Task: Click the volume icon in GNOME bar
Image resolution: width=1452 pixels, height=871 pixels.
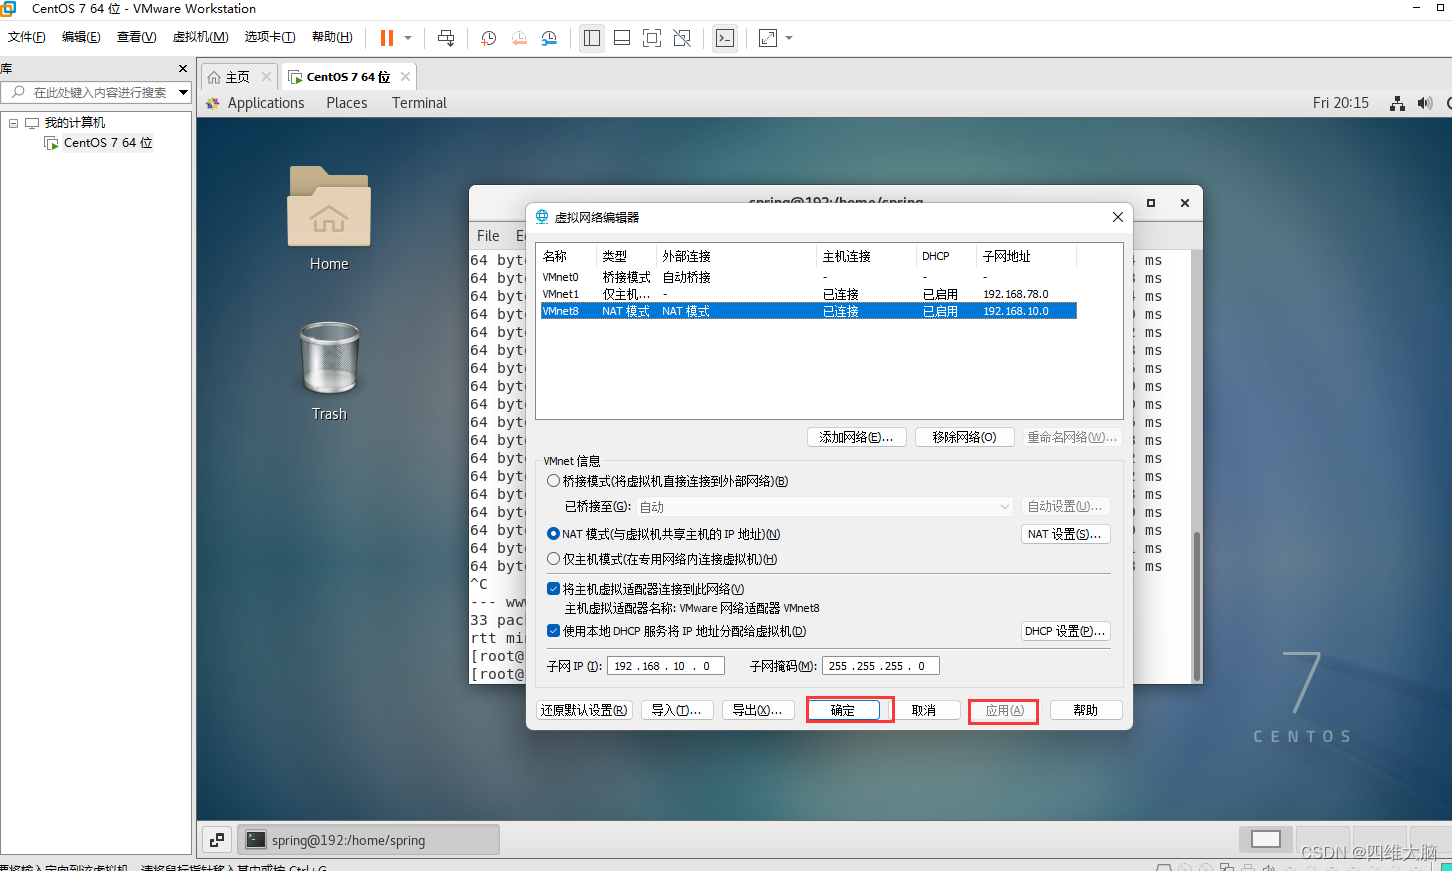Action: (x=1425, y=103)
